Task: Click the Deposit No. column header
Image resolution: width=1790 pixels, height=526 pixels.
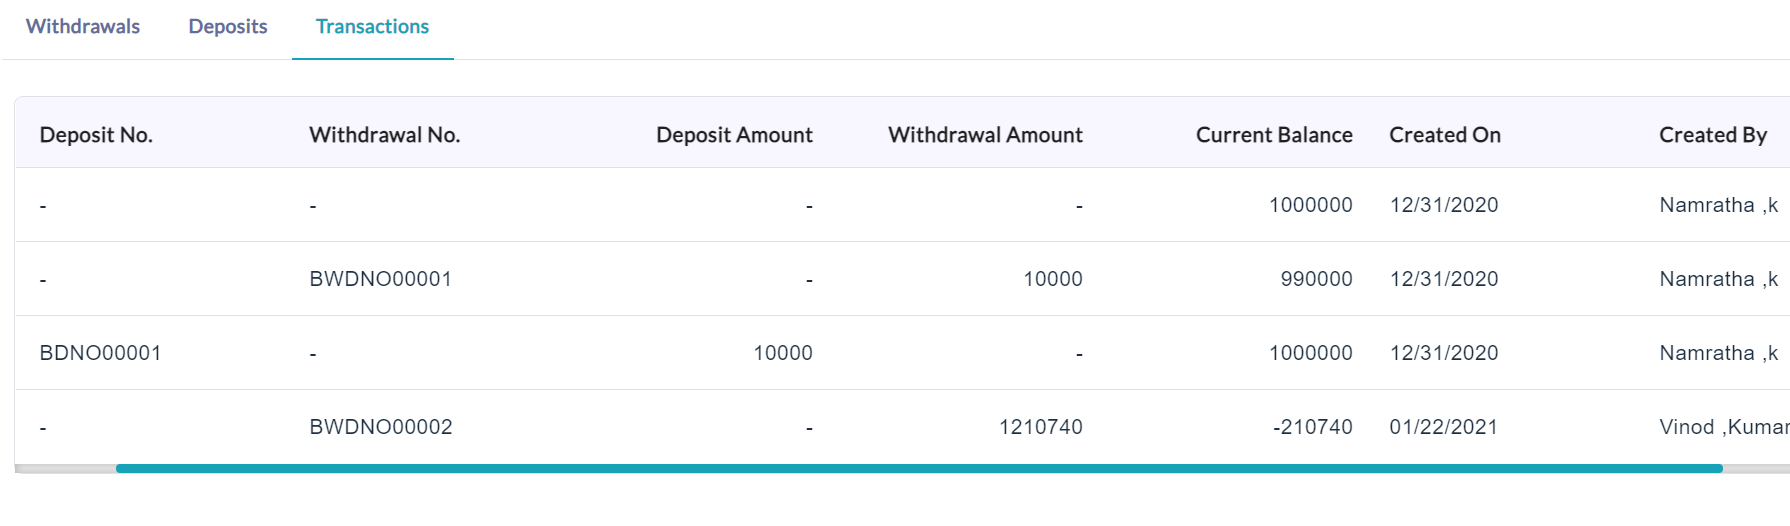Action: pos(96,135)
